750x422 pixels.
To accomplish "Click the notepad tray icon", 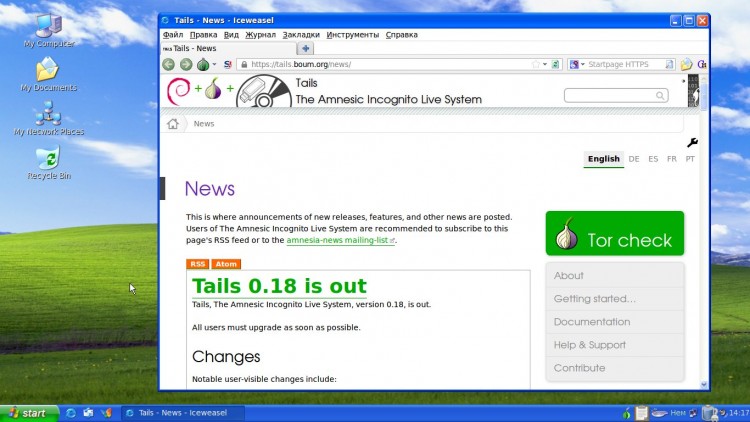I will coord(641,413).
